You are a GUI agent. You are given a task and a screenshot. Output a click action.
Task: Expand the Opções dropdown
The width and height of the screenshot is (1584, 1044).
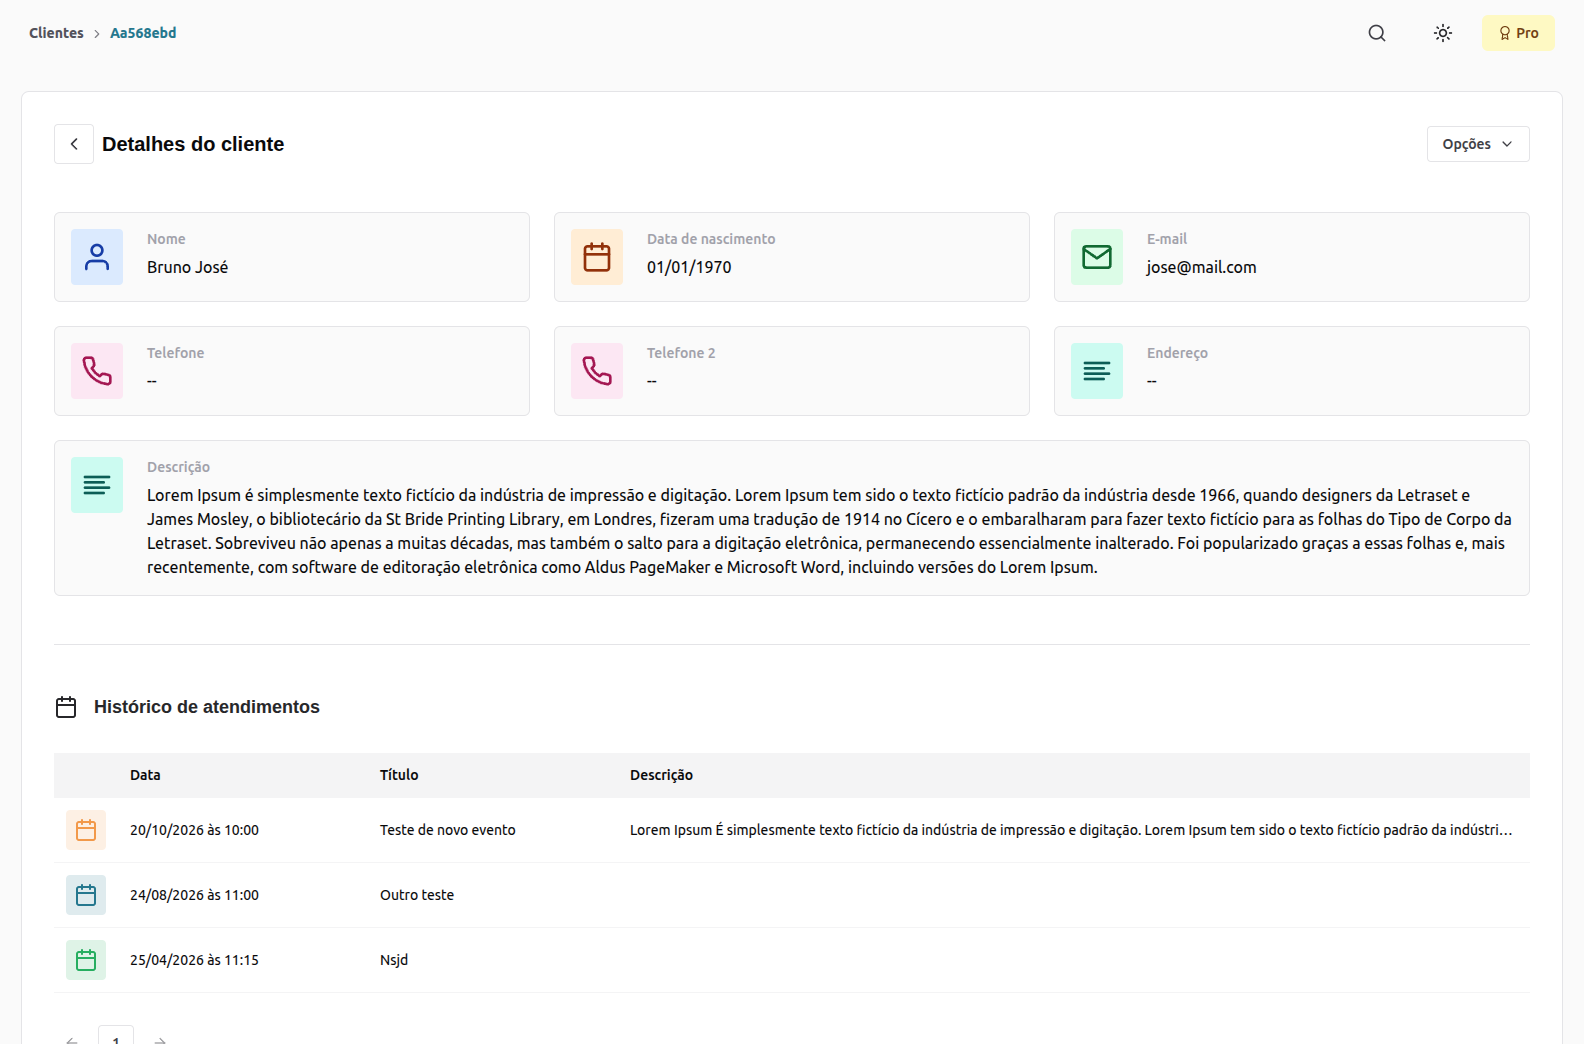[x=1478, y=144]
